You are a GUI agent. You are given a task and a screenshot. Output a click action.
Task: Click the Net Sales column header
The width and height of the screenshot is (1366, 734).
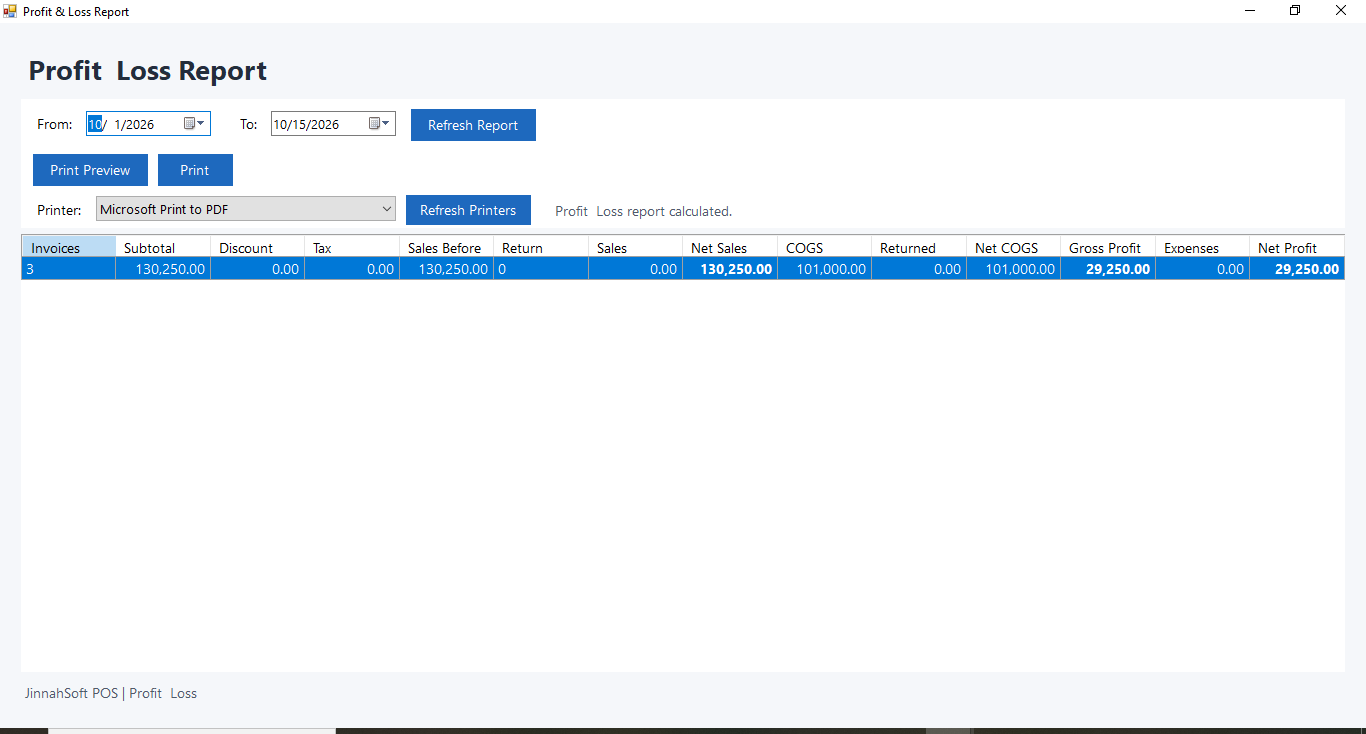(x=730, y=247)
